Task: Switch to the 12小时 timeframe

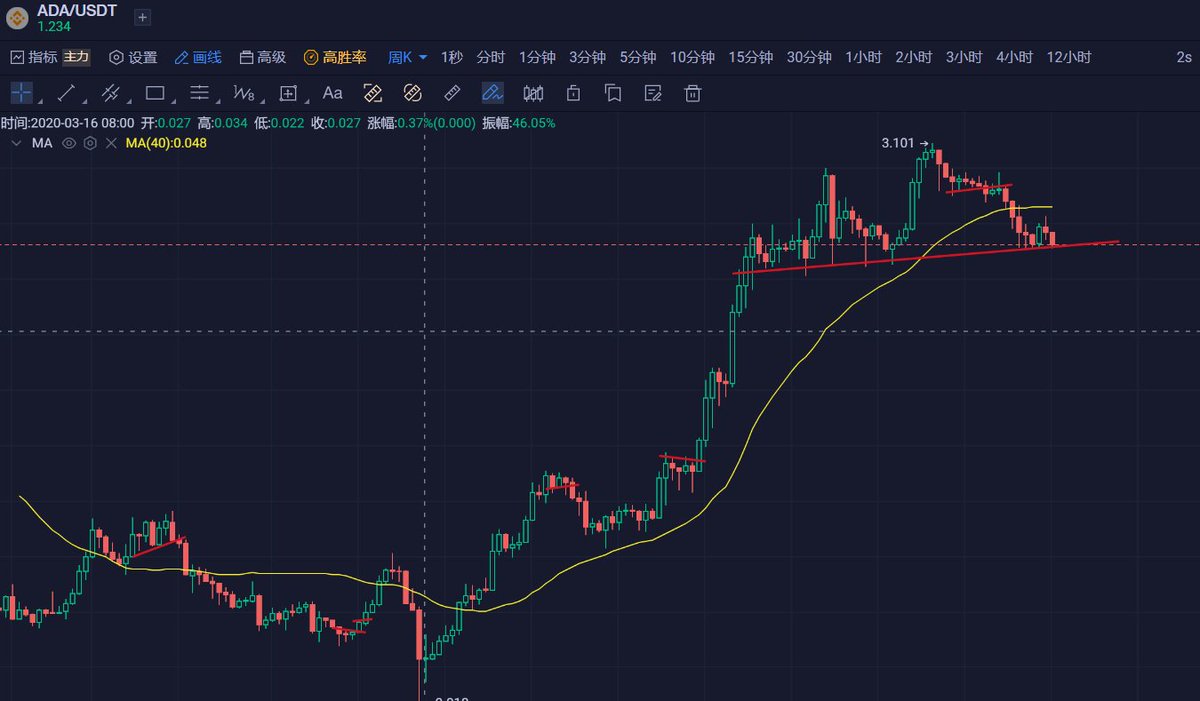Action: click(1068, 57)
